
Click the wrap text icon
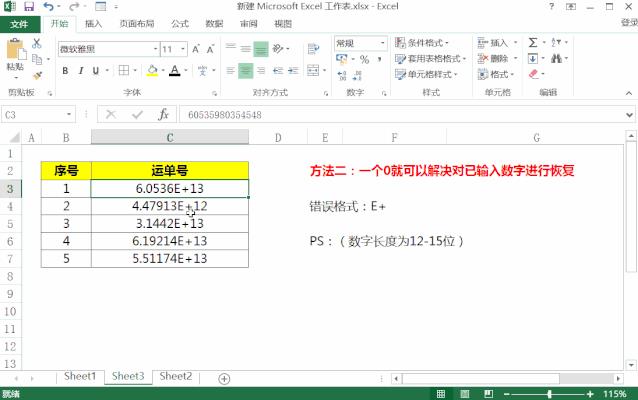(x=313, y=49)
